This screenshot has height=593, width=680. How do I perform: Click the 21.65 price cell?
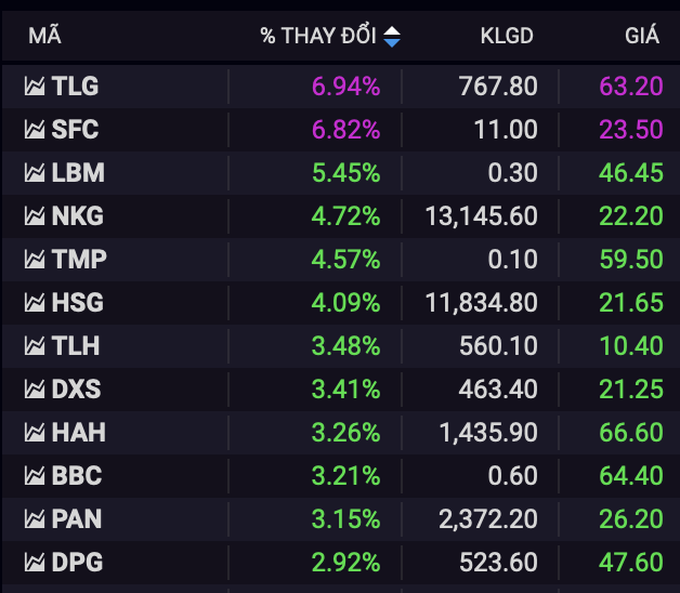(631, 302)
